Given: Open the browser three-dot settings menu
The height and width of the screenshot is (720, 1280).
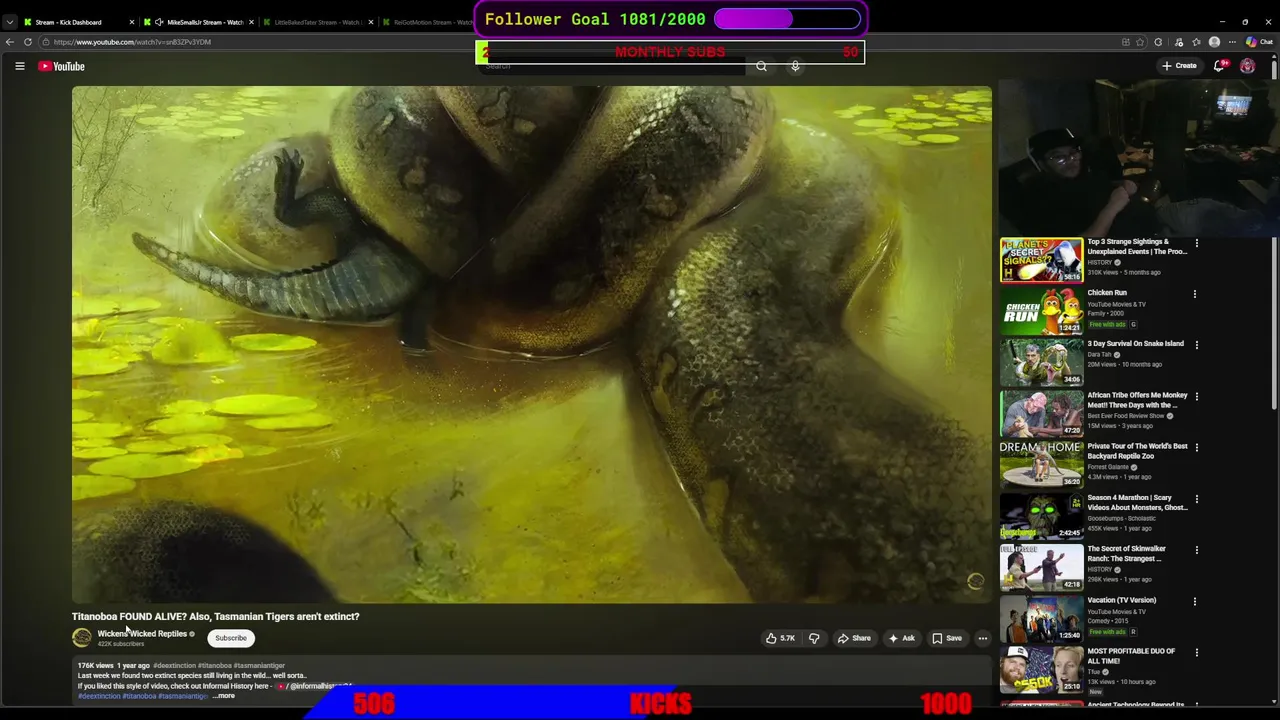Looking at the screenshot, I should click(x=1232, y=42).
